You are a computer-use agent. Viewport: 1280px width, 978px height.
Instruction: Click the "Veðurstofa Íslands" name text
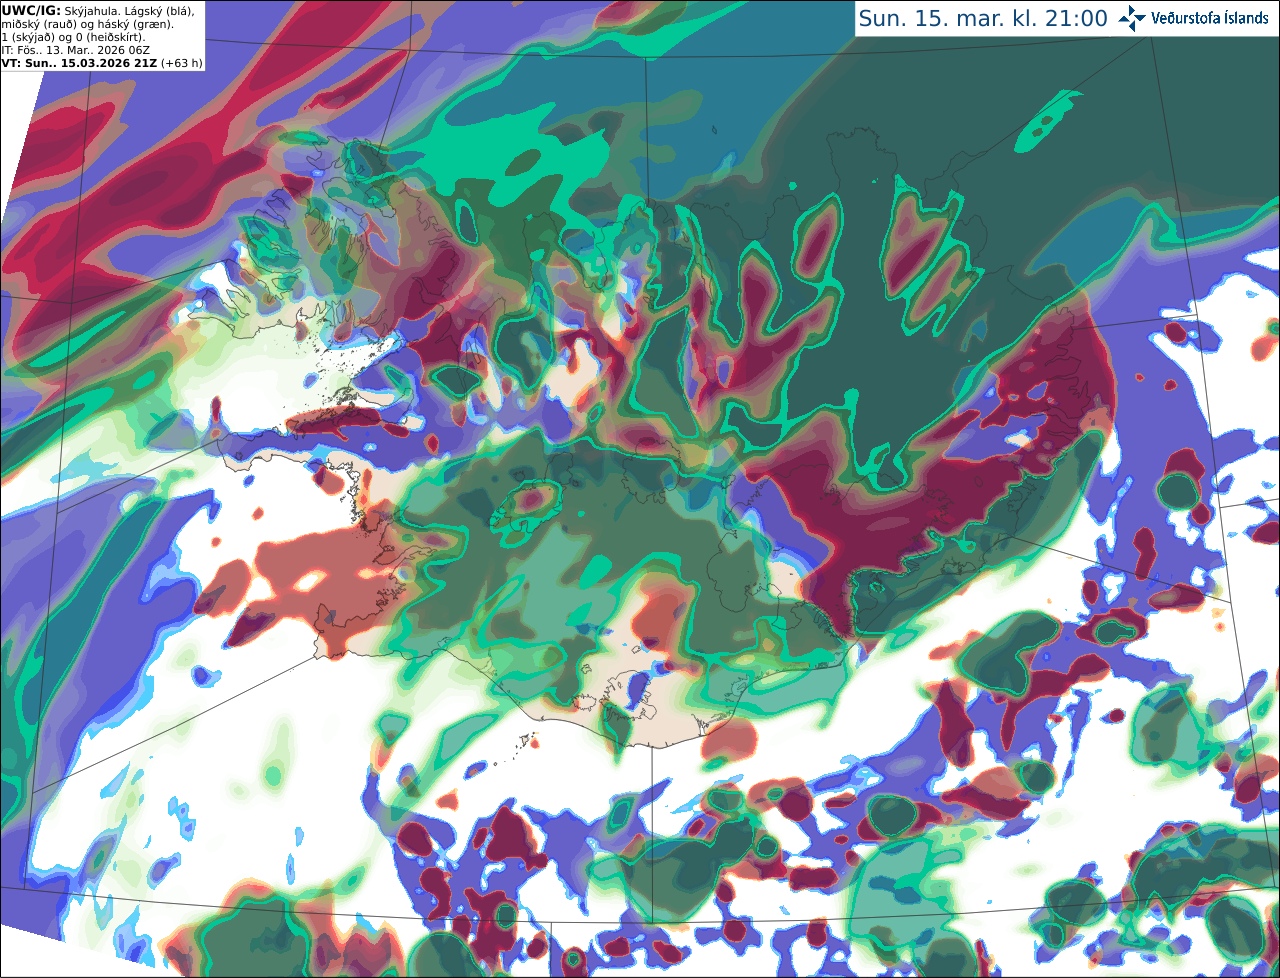(x=1210, y=18)
